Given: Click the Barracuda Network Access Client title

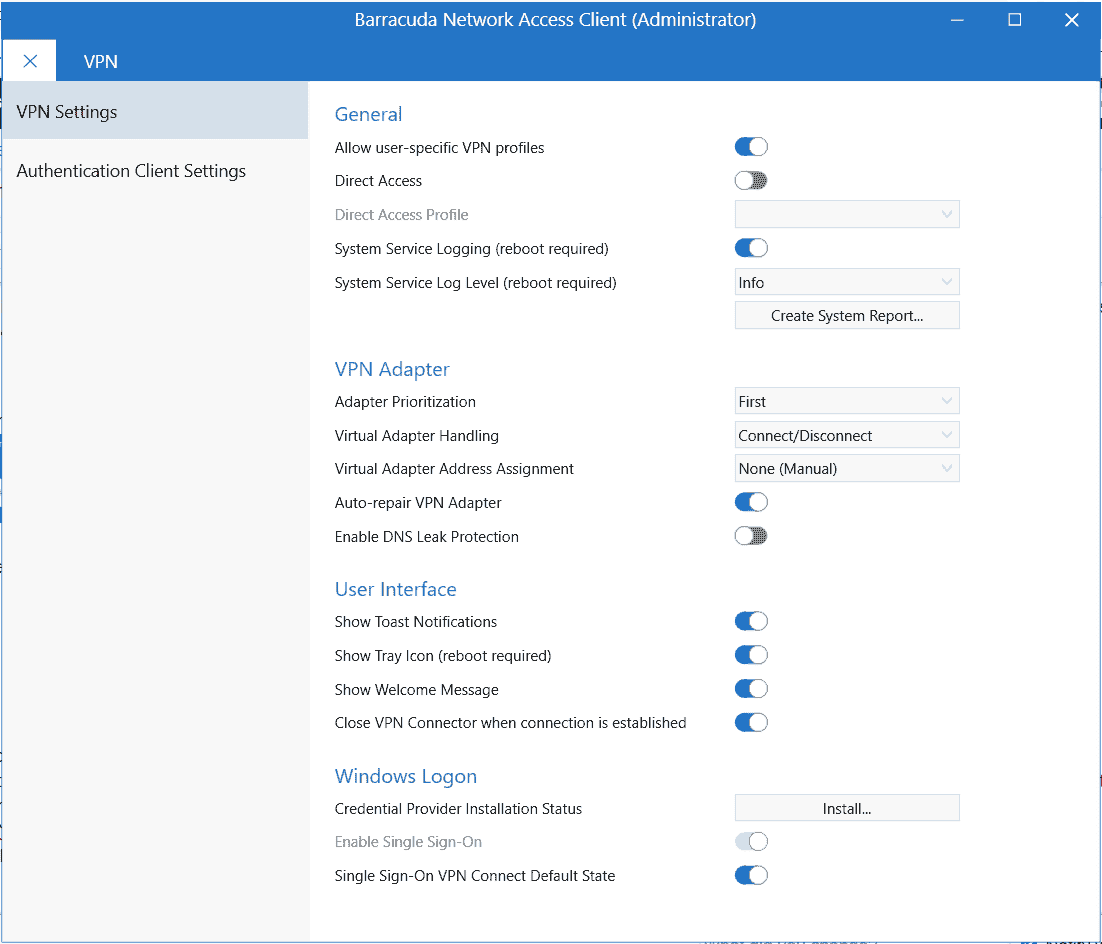Looking at the screenshot, I should tap(555, 20).
